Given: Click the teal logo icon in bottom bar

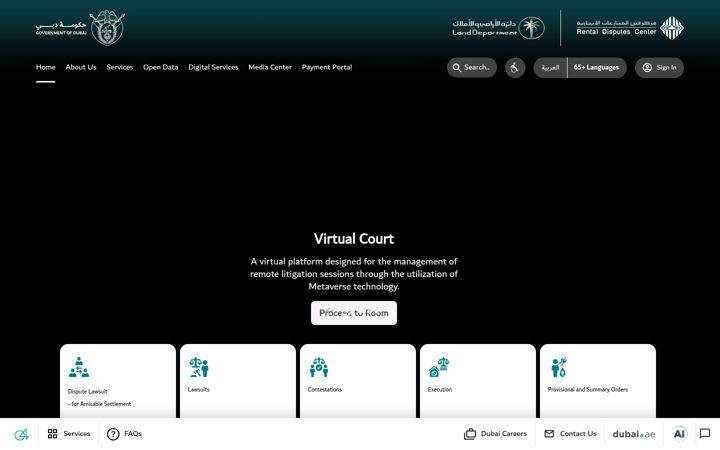Looking at the screenshot, I should pyautogui.click(x=21, y=434).
